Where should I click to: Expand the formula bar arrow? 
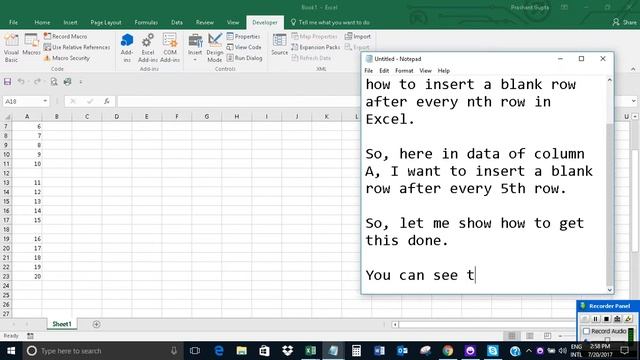tap(633, 101)
